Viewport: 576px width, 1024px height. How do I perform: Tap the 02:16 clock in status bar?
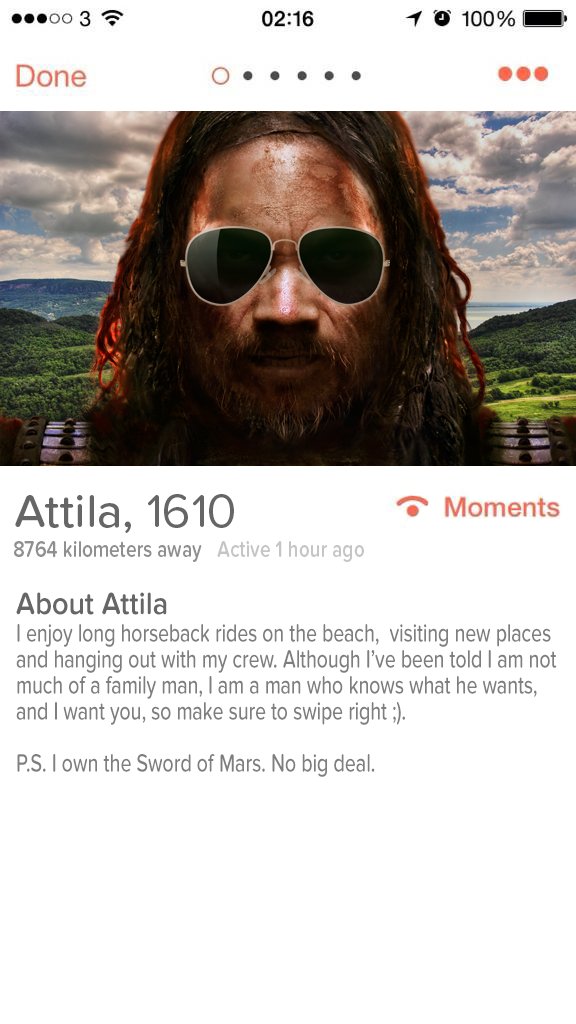pyautogui.click(x=287, y=18)
